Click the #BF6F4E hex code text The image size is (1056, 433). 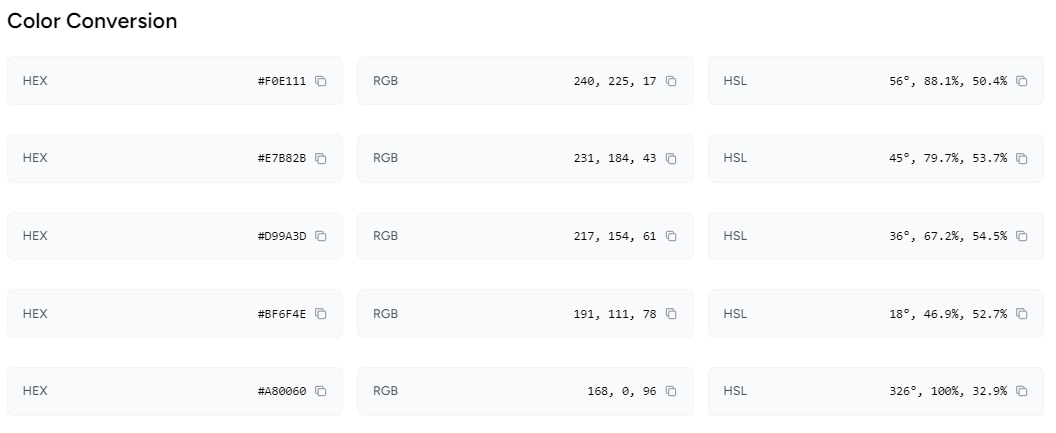click(282, 314)
